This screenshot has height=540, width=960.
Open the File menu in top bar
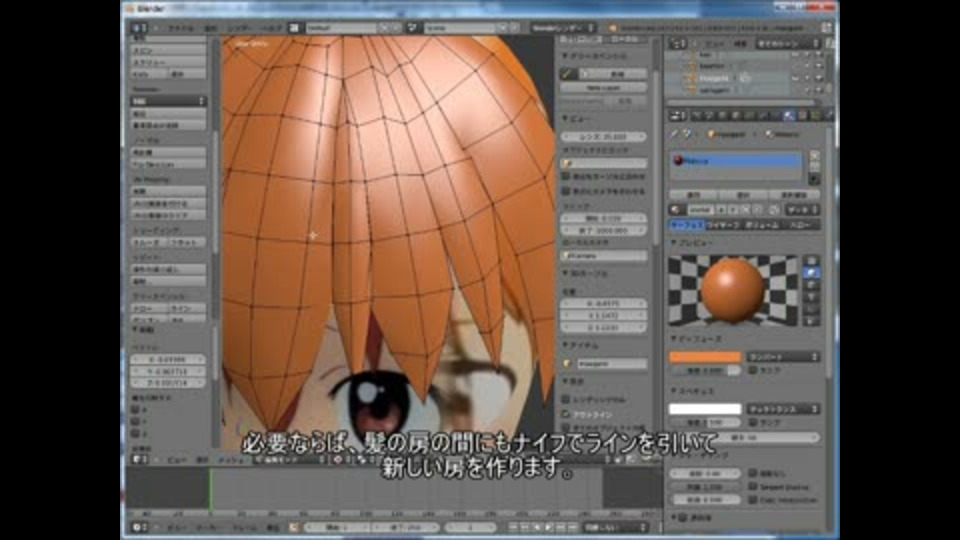[181, 28]
